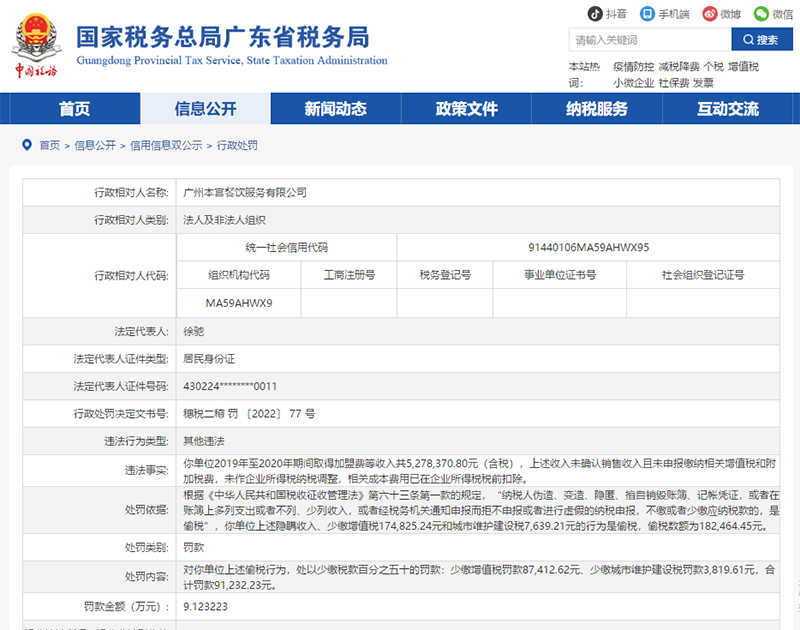Screen dimensions: 800x630
Task: Click the mobile version (手机端) icon
Action: (x=648, y=14)
